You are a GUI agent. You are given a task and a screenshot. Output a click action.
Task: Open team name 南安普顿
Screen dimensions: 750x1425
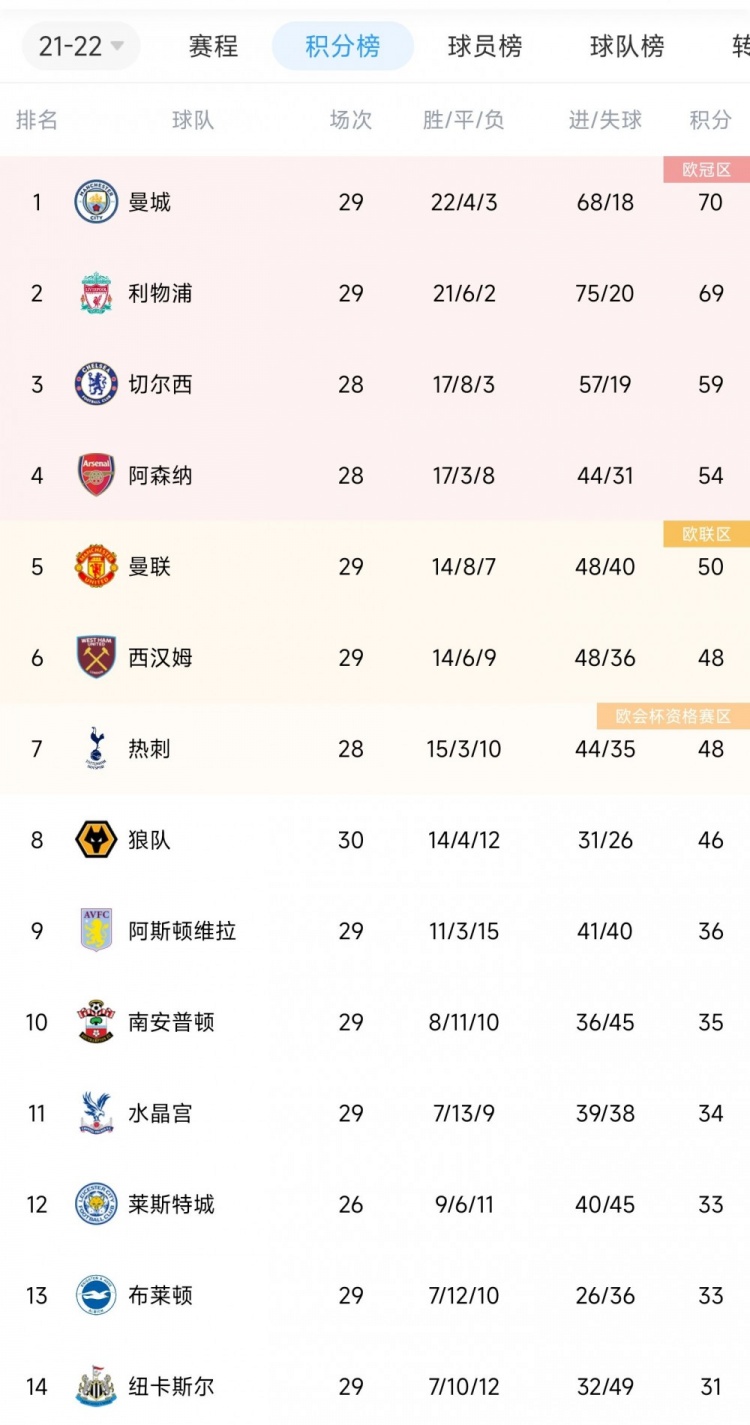click(x=171, y=1022)
